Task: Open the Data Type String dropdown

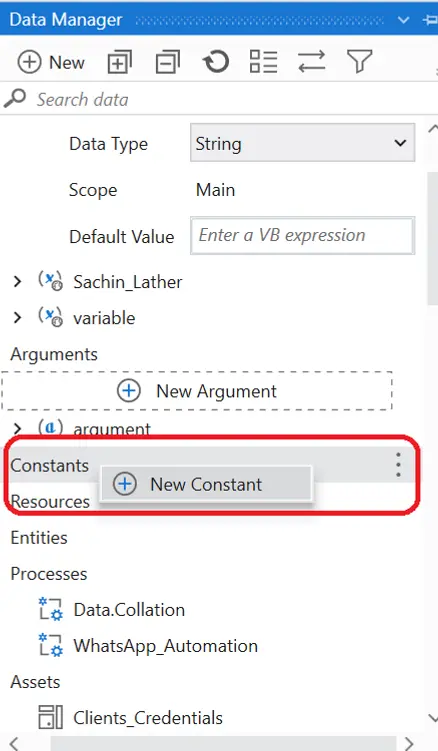Action: click(x=302, y=143)
